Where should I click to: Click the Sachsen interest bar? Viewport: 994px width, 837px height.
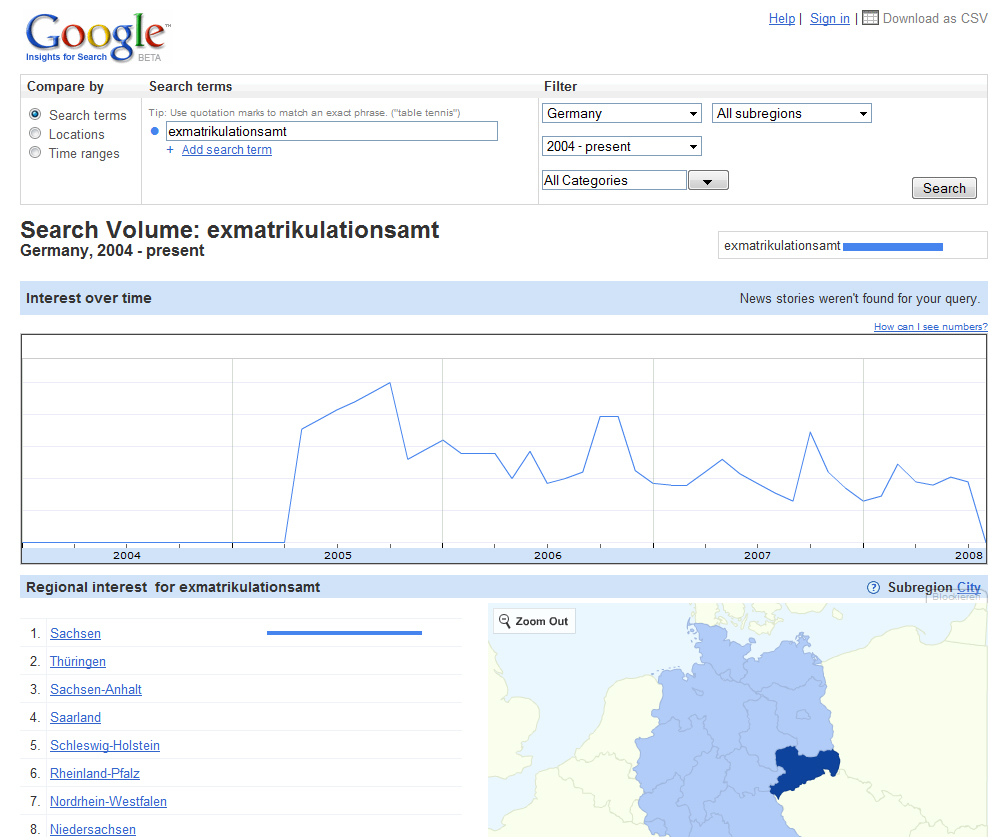[344, 633]
